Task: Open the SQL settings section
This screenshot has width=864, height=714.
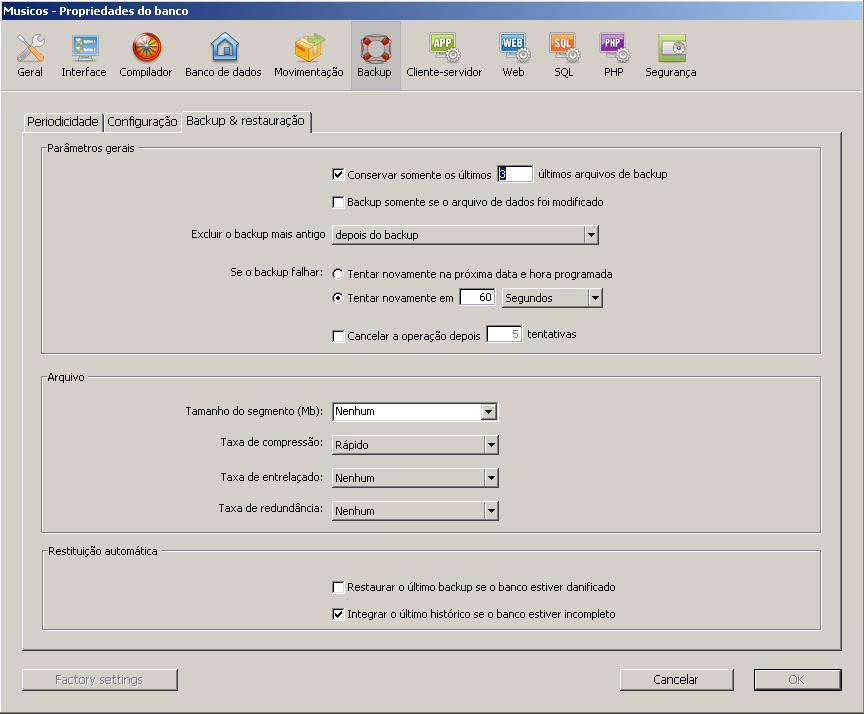Action: click(564, 56)
